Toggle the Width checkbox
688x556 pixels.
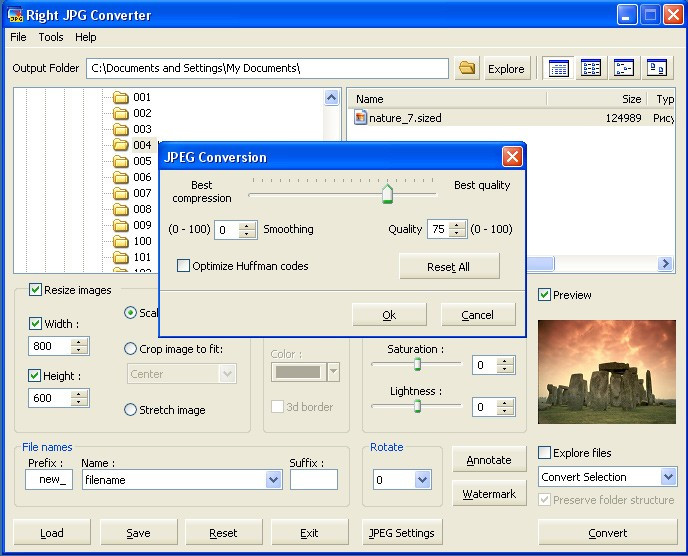point(35,324)
